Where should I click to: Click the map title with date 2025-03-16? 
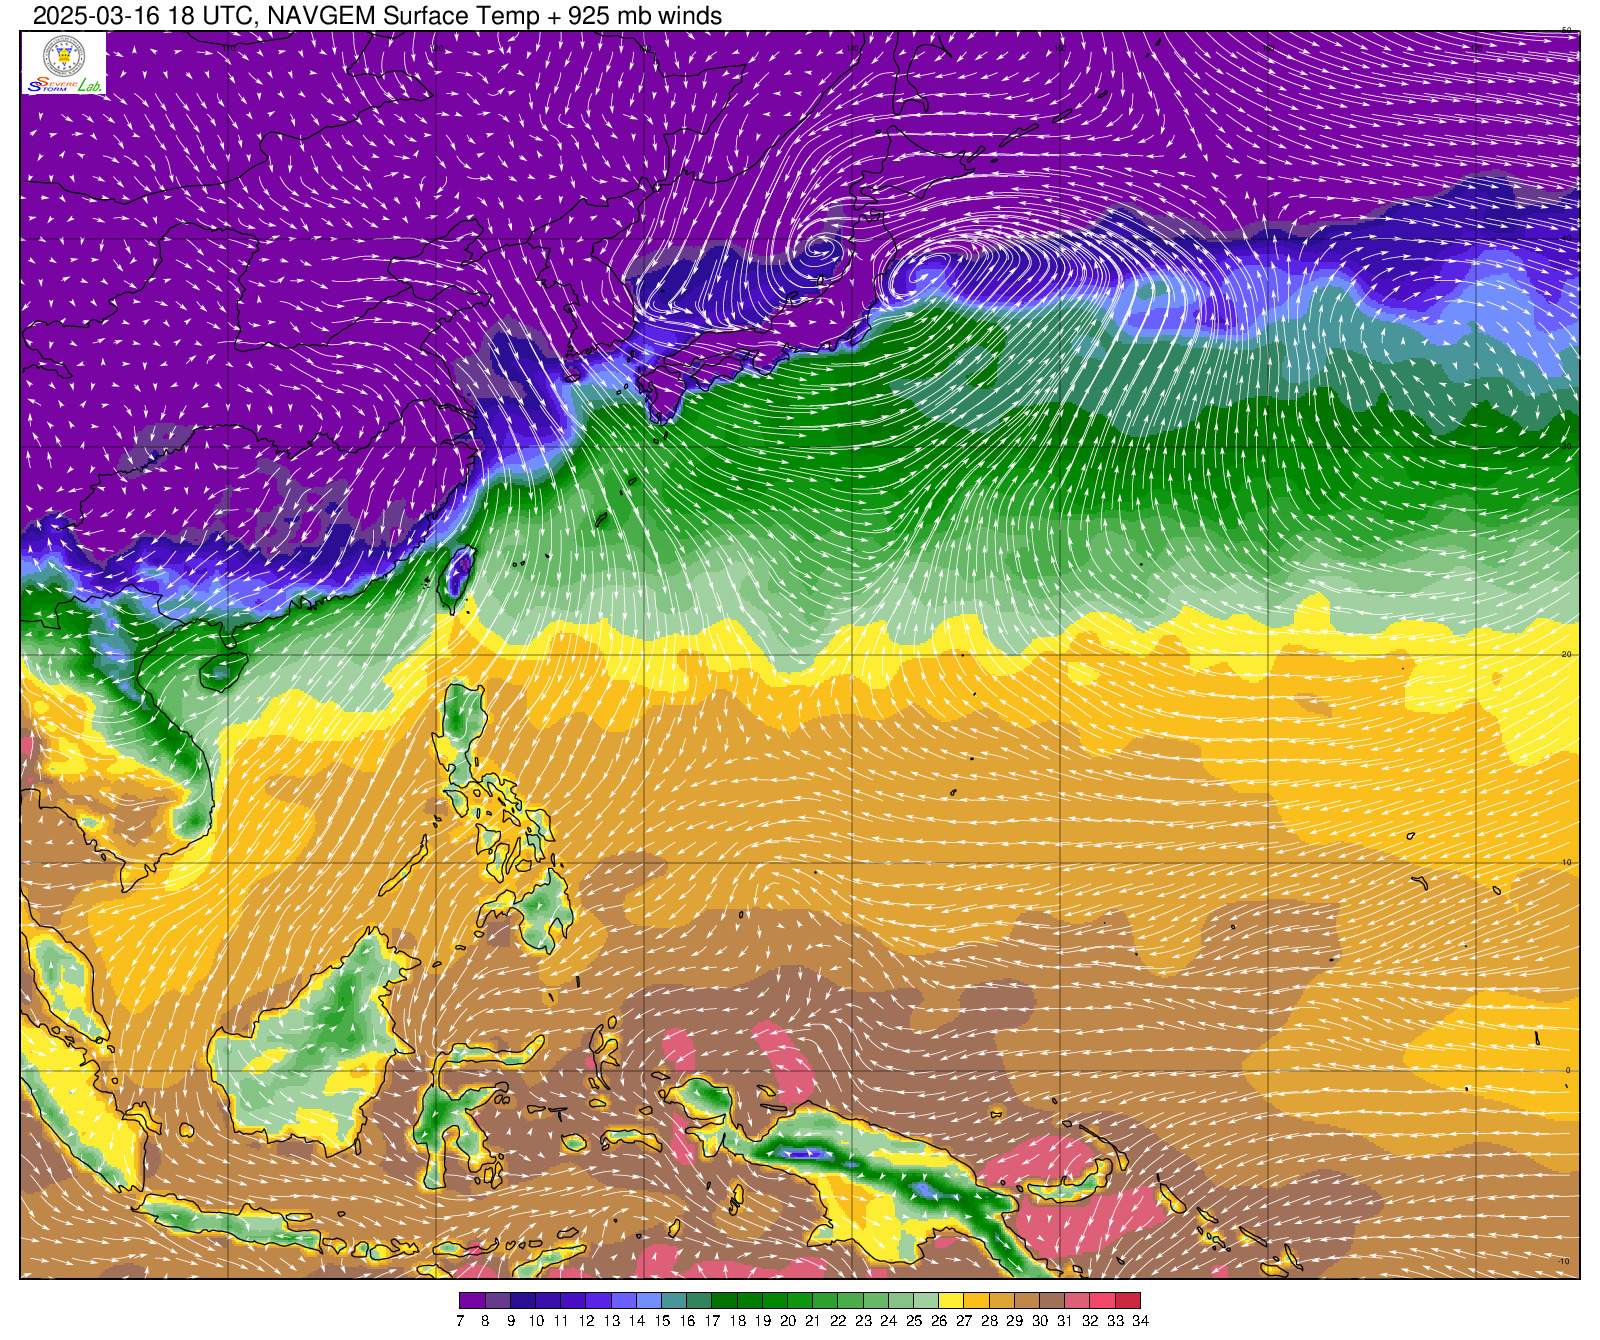coord(377,16)
